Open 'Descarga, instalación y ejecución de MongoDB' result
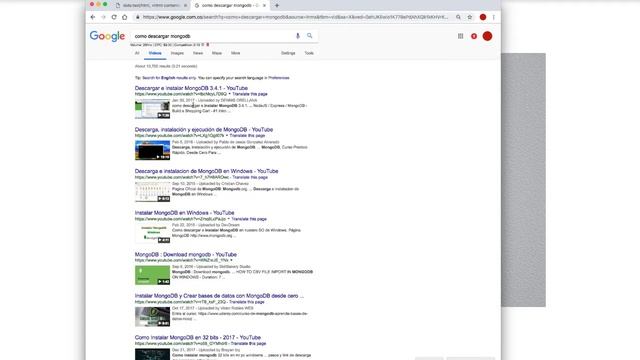Image resolution: width=640 pixels, height=360 pixels. [x=204, y=130]
